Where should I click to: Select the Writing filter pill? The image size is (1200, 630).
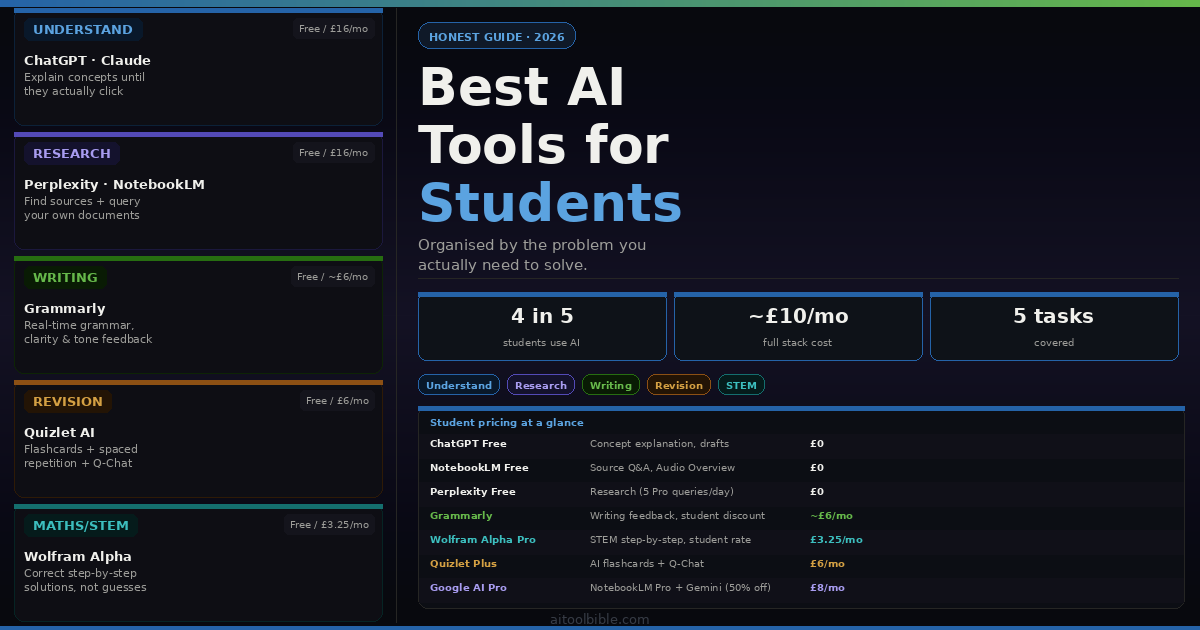611,385
